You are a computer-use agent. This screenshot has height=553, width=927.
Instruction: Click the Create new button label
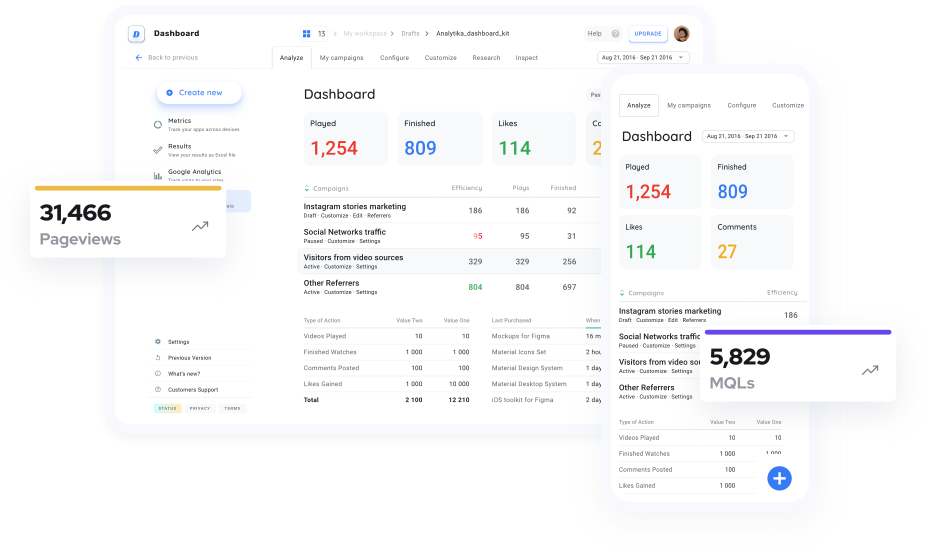click(200, 93)
